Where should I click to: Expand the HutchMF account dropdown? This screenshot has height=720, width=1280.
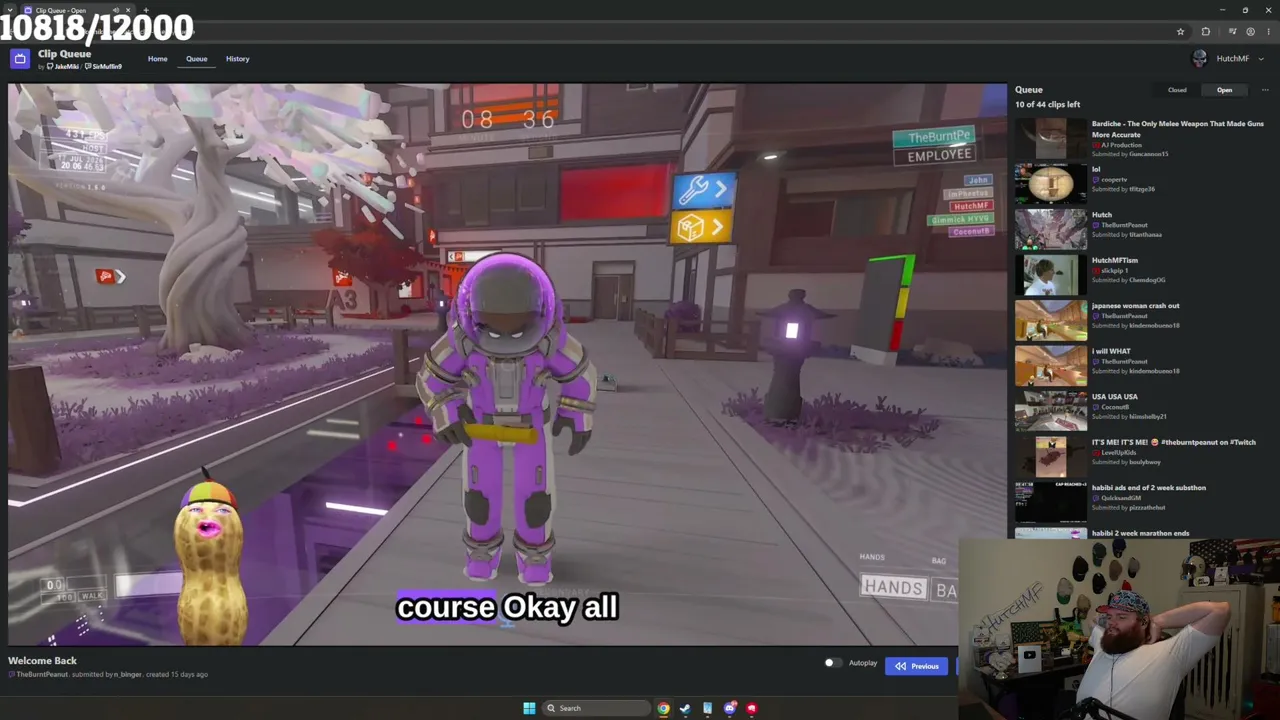[1260, 59]
